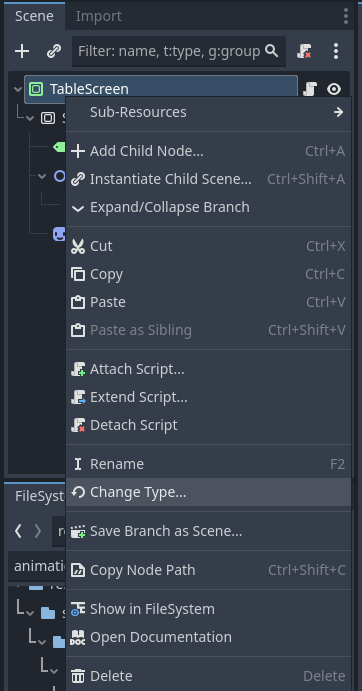
Task: Click the node filter input field
Action: pos(179,52)
